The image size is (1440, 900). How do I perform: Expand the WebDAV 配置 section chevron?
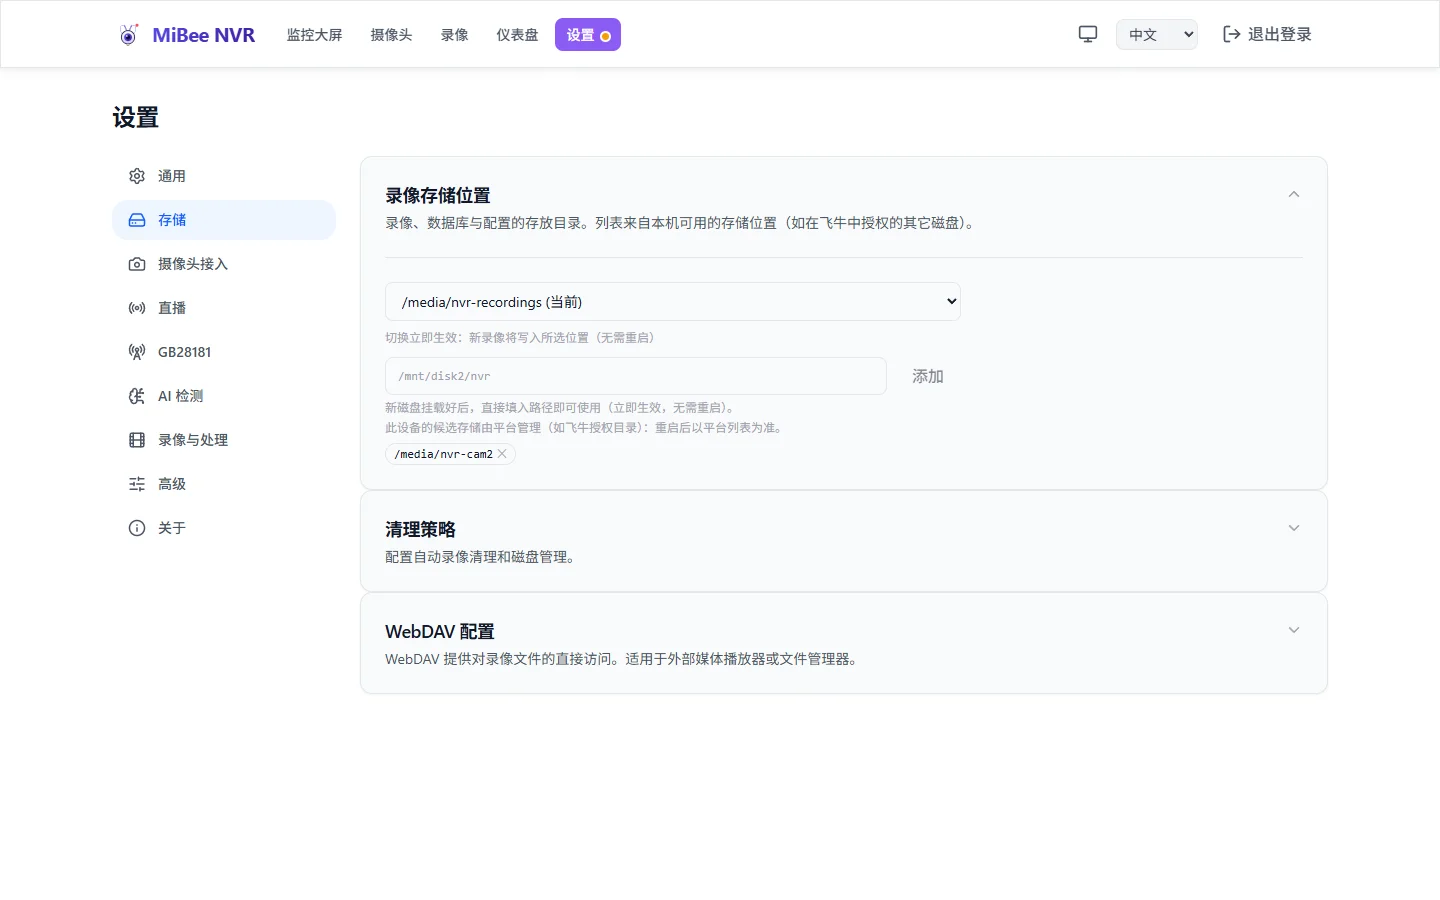[1294, 630]
